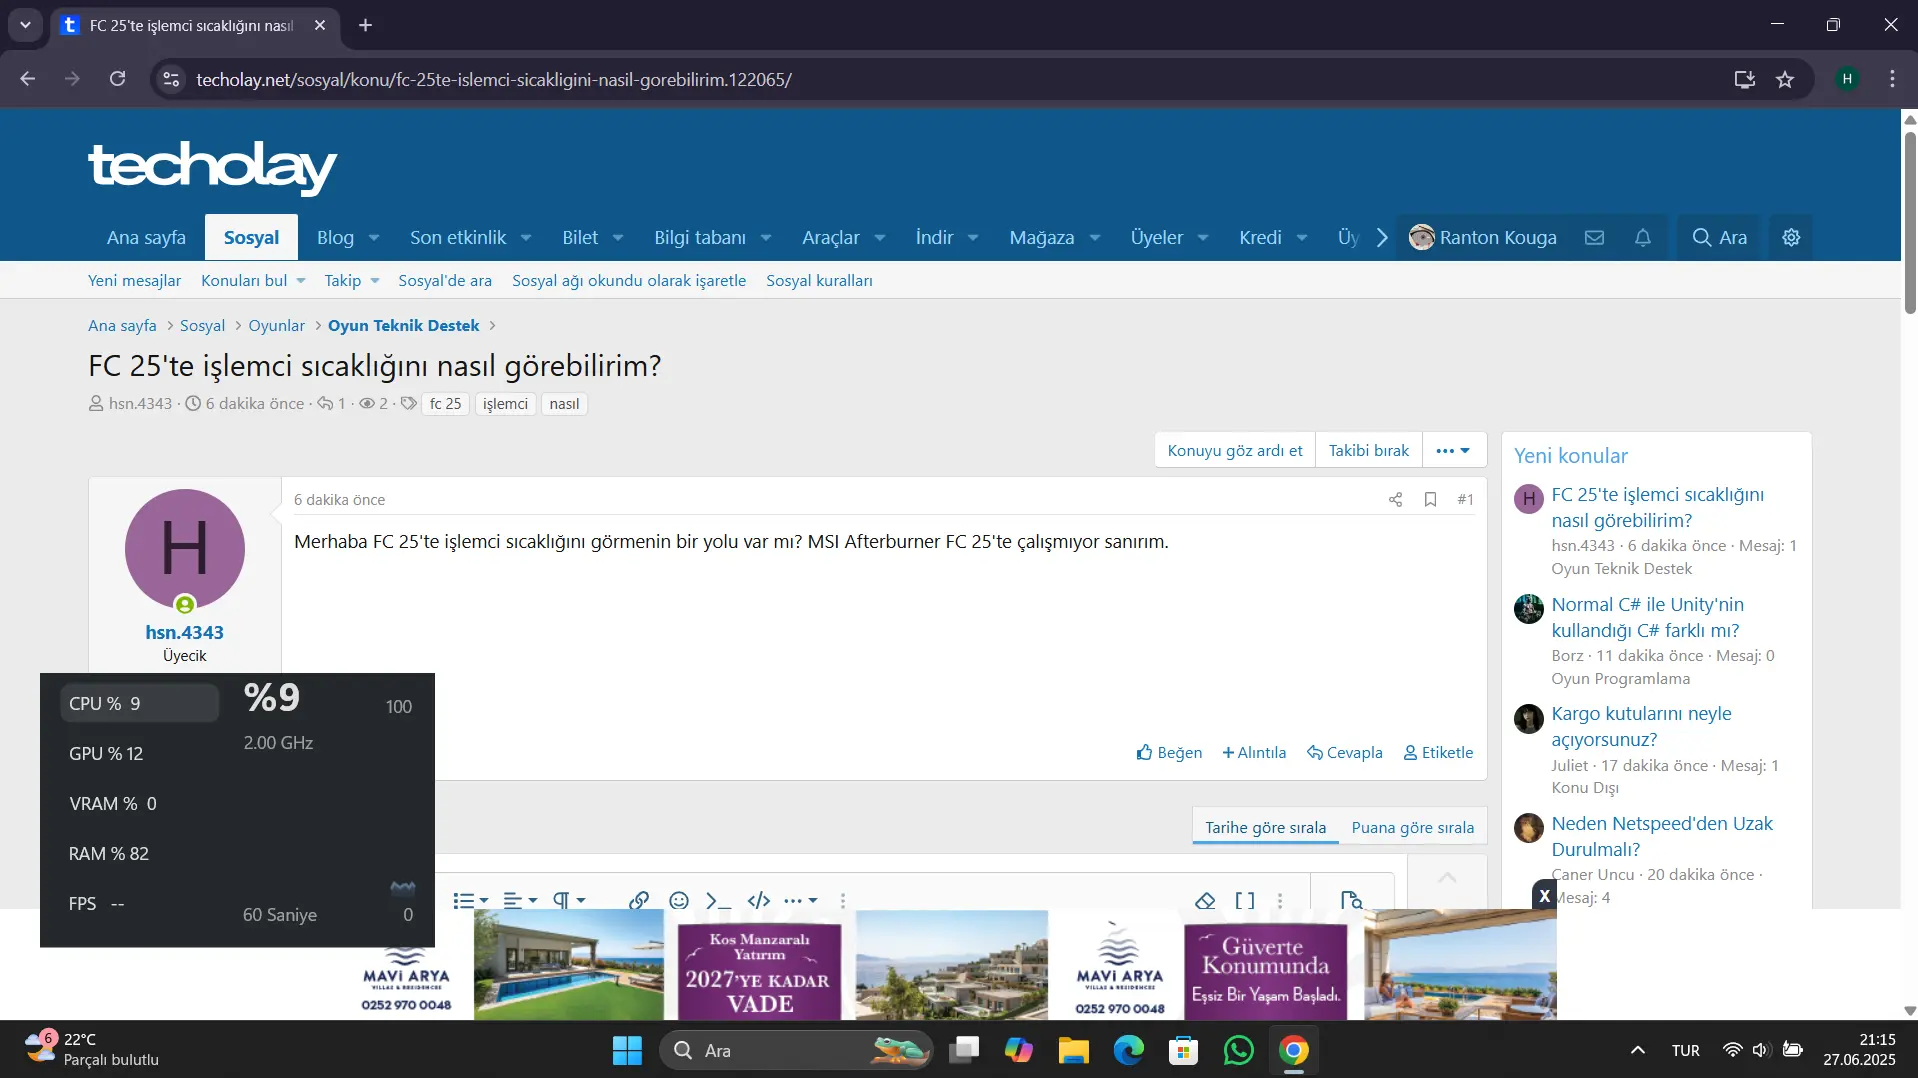Toggle BB code mode brackets icon
Screen dimensions: 1918x1078
pyautogui.click(x=1245, y=900)
